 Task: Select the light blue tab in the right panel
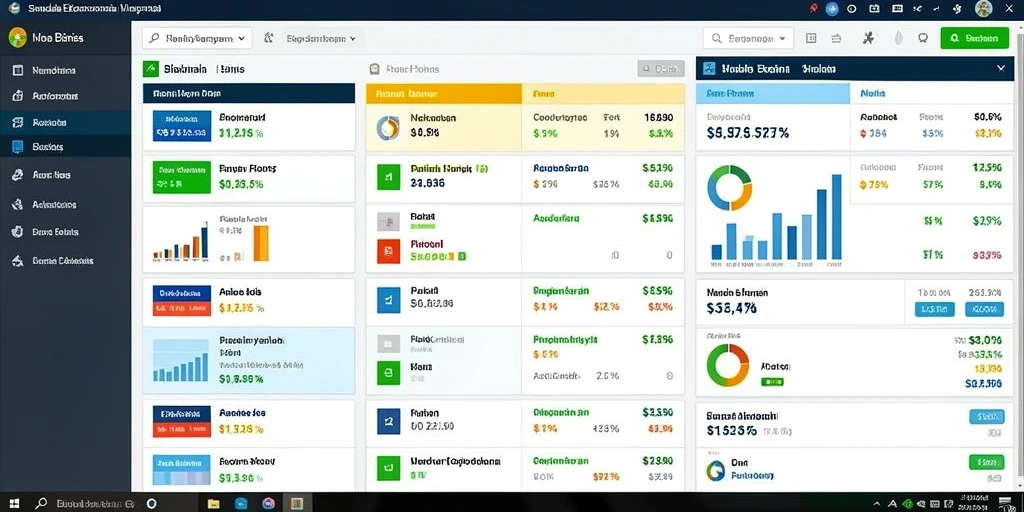(x=773, y=93)
